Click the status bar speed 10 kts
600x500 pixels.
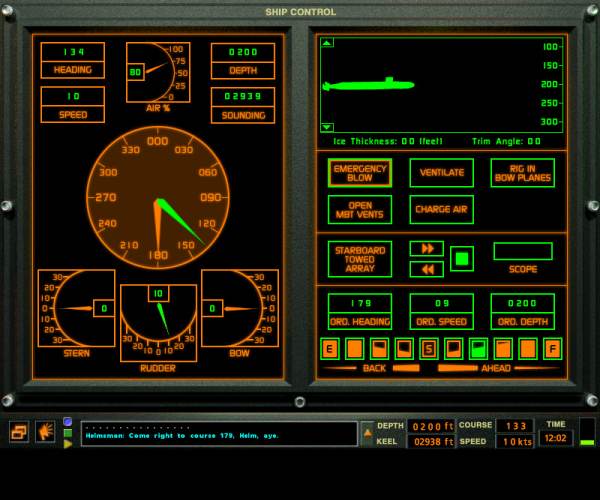click(x=515, y=442)
